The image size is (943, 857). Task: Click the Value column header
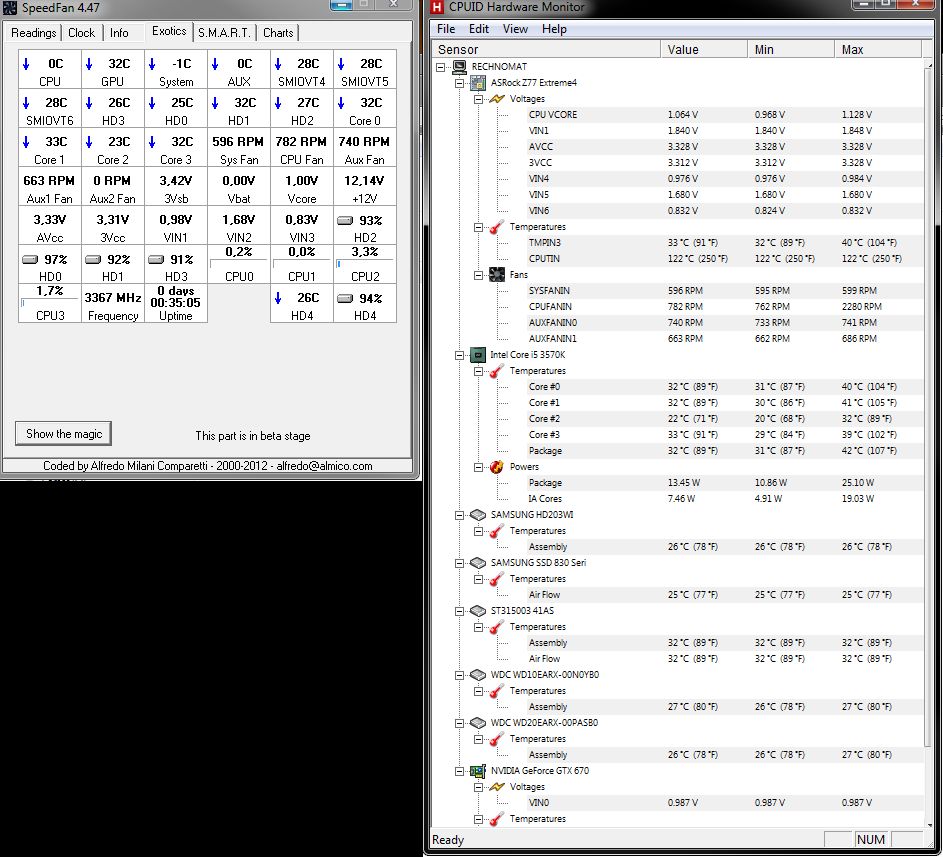click(x=704, y=49)
